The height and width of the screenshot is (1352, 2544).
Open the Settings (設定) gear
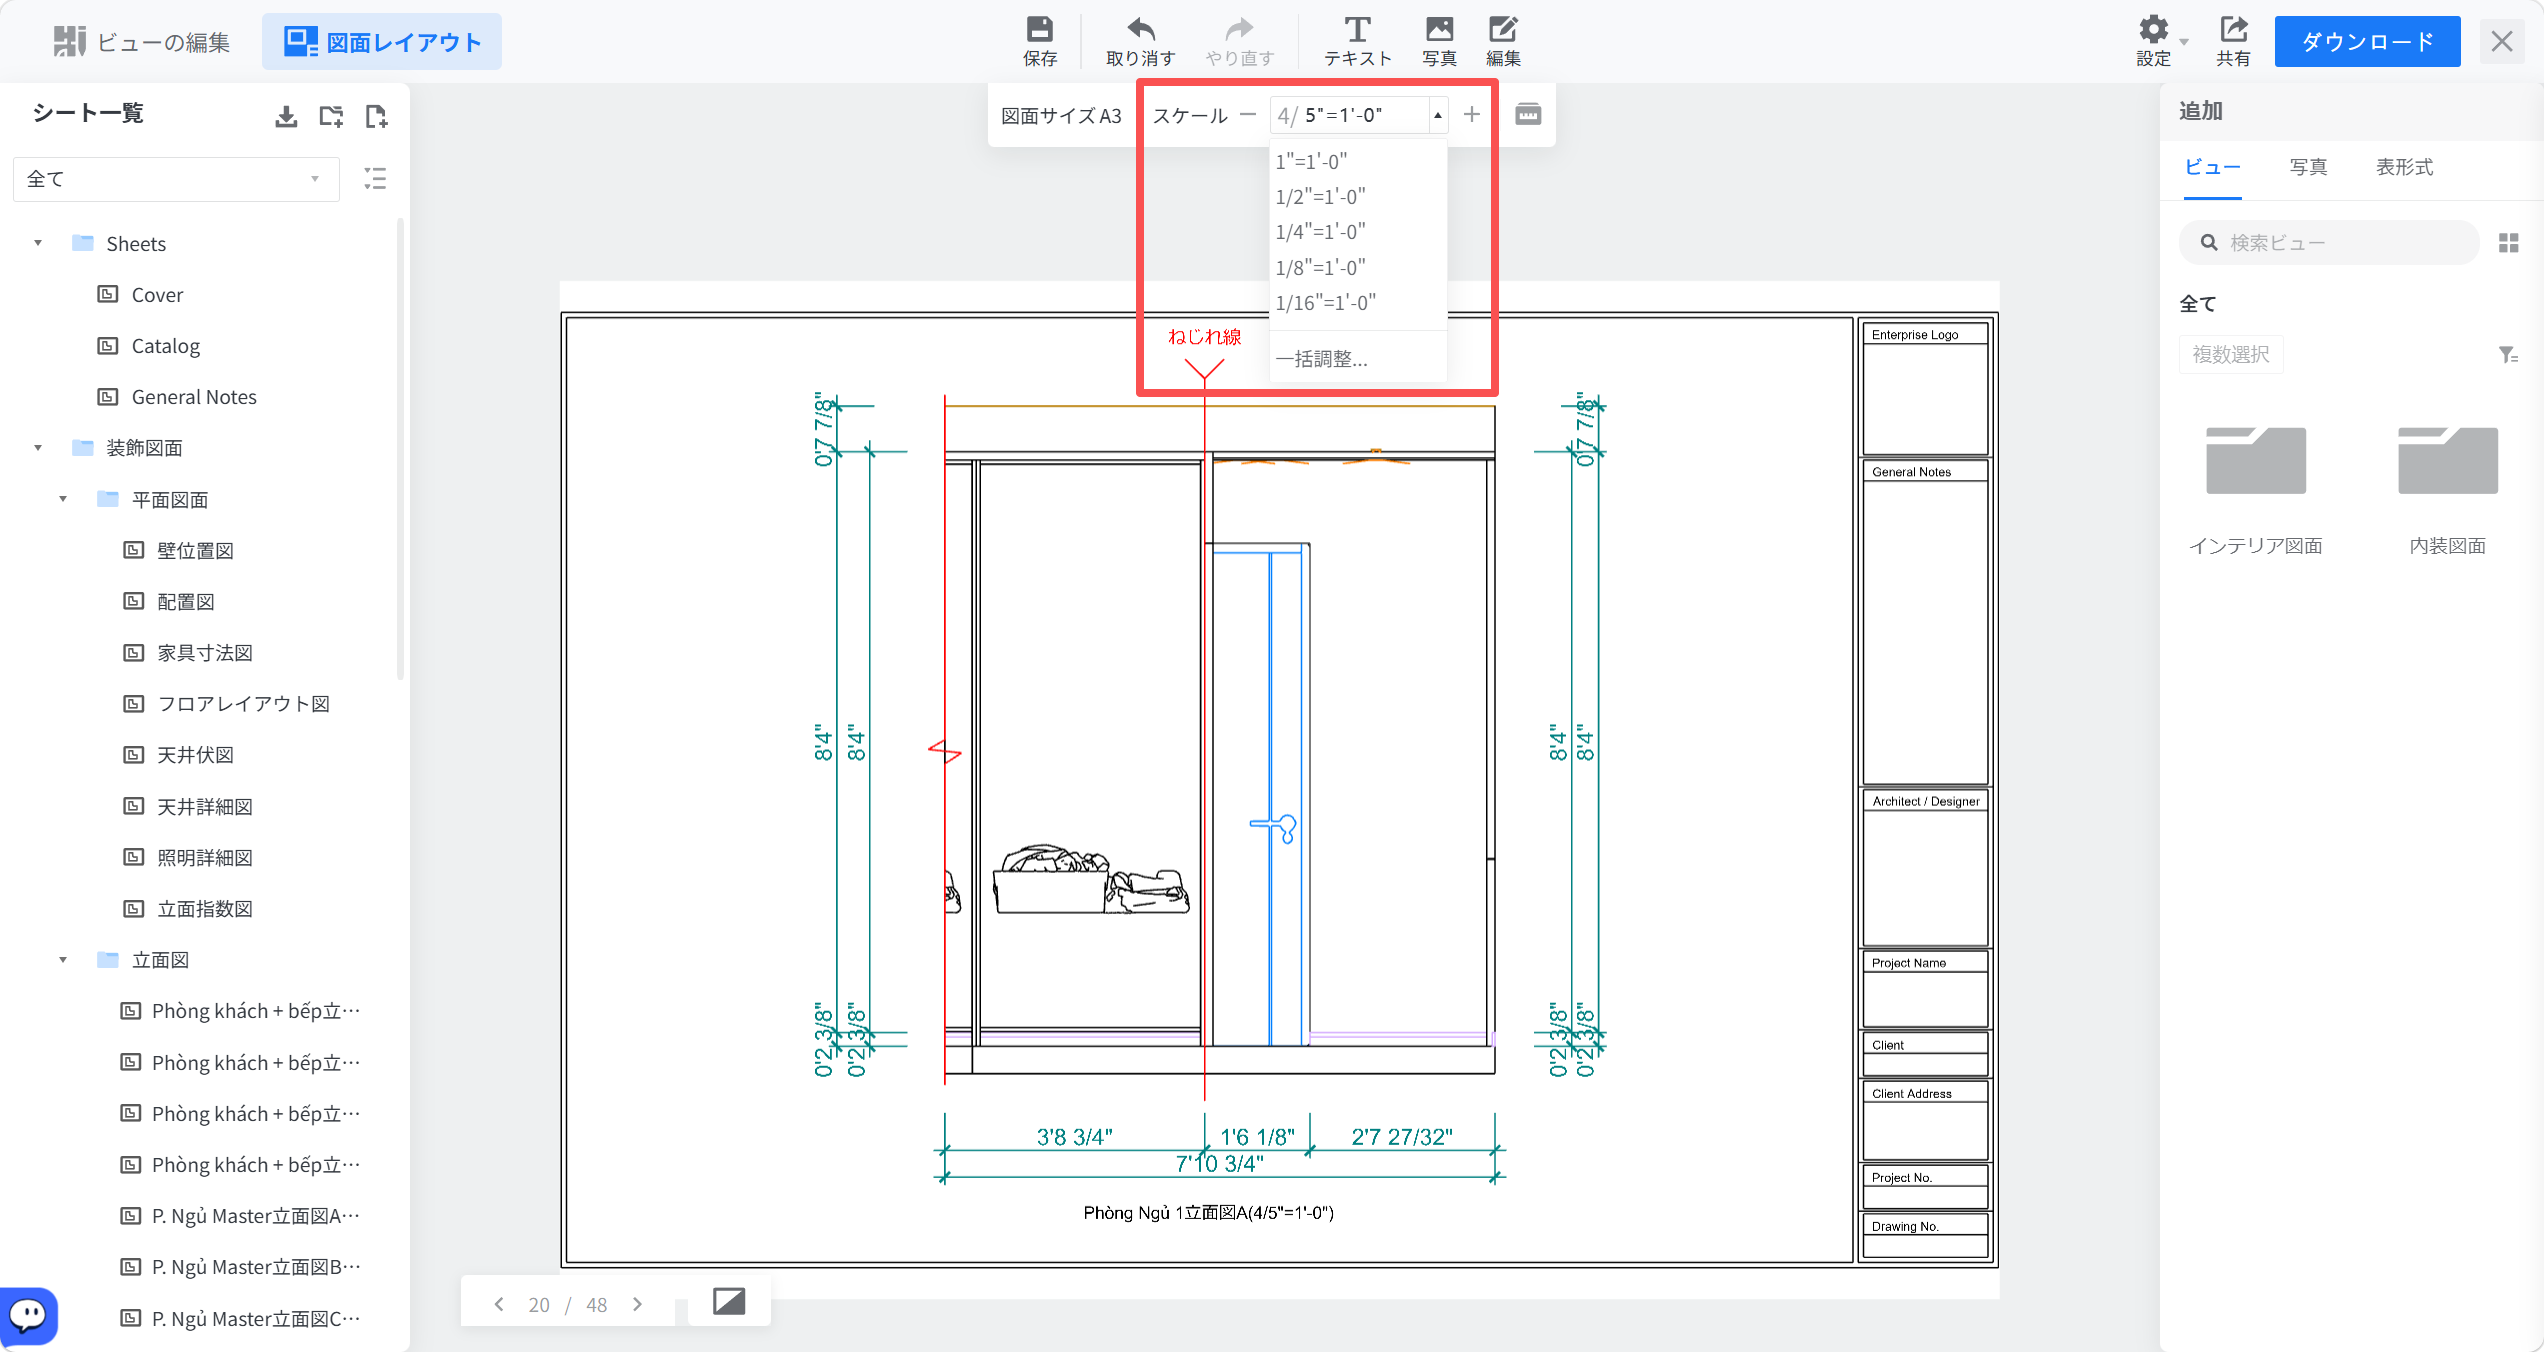click(x=2153, y=41)
